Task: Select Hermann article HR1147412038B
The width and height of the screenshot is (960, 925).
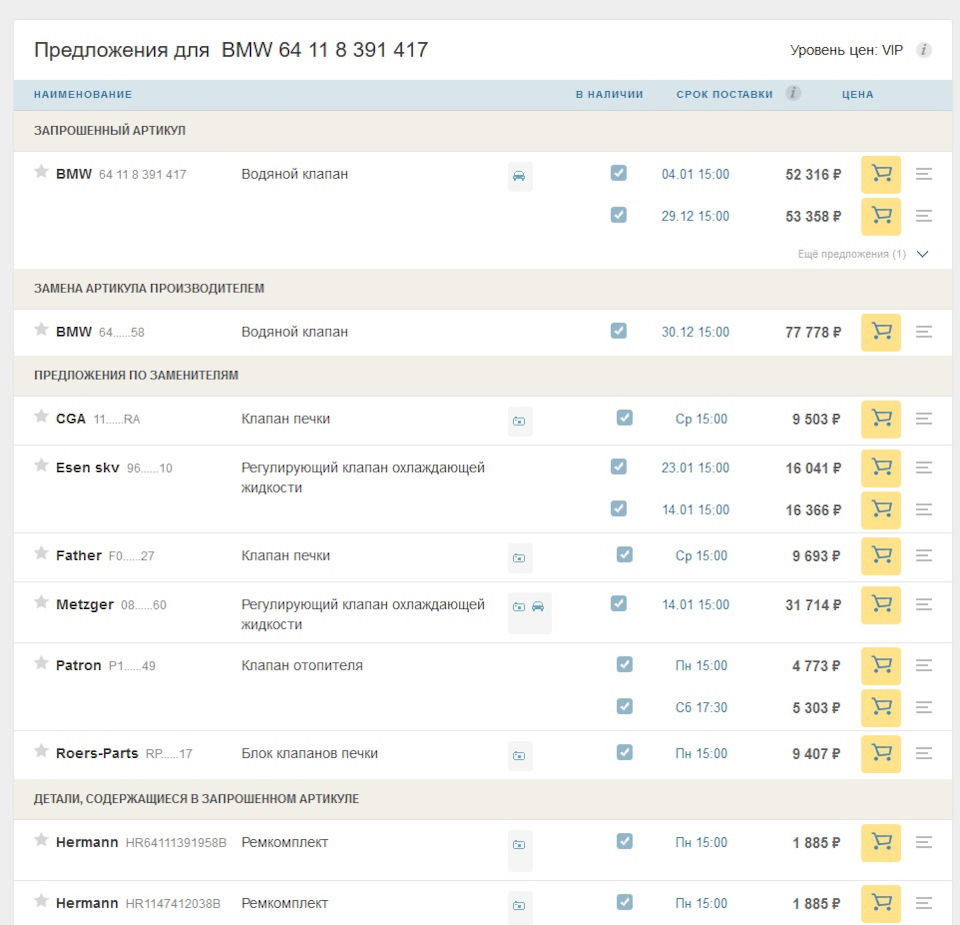Action: (173, 904)
